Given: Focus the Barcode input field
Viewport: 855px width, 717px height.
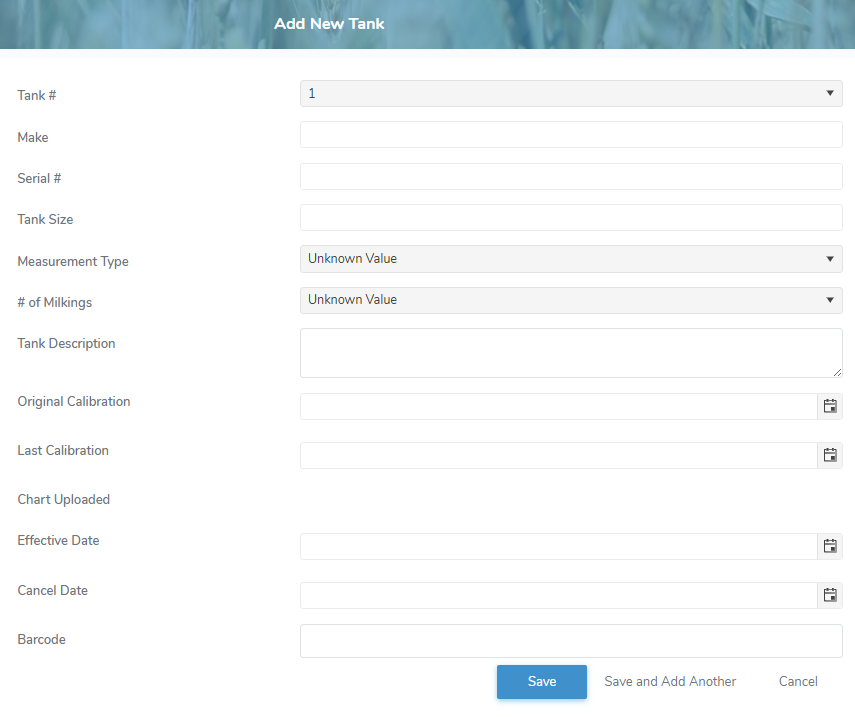Looking at the screenshot, I should tap(571, 641).
